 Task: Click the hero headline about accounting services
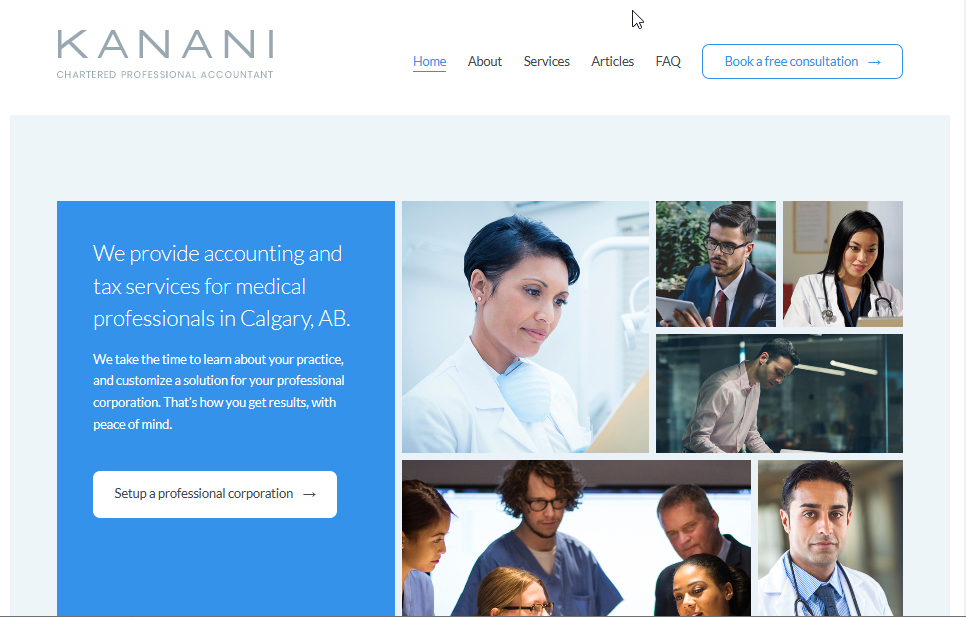coord(222,286)
